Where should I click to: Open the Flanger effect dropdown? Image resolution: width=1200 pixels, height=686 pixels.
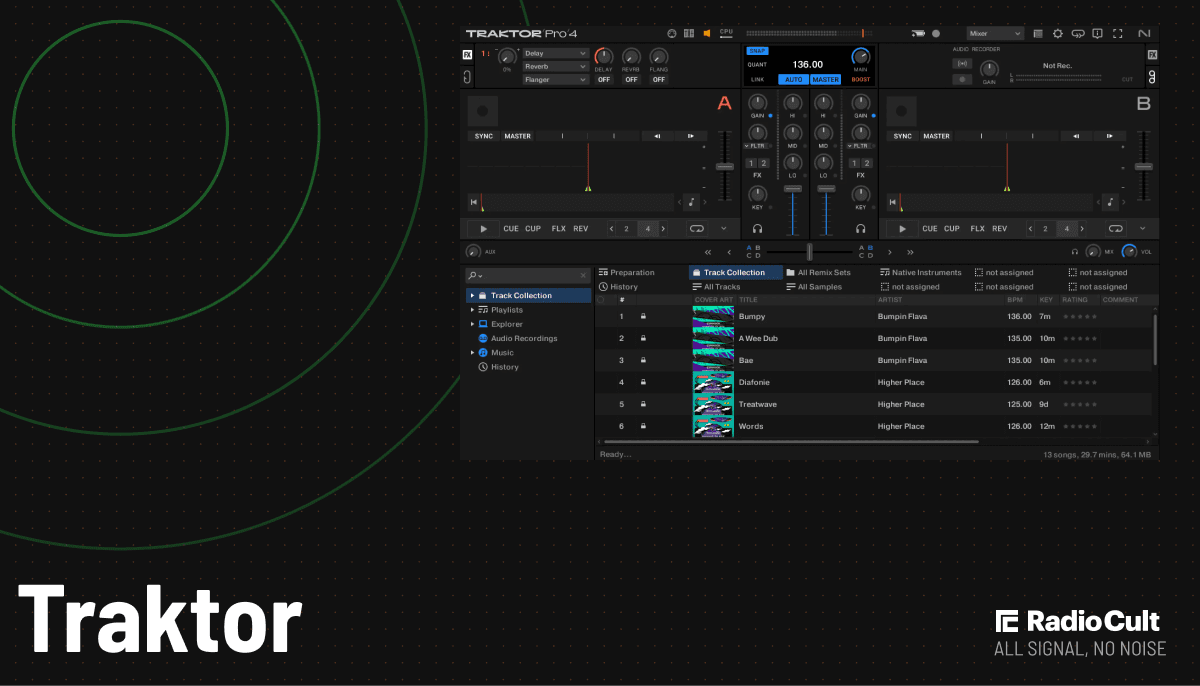pos(555,79)
